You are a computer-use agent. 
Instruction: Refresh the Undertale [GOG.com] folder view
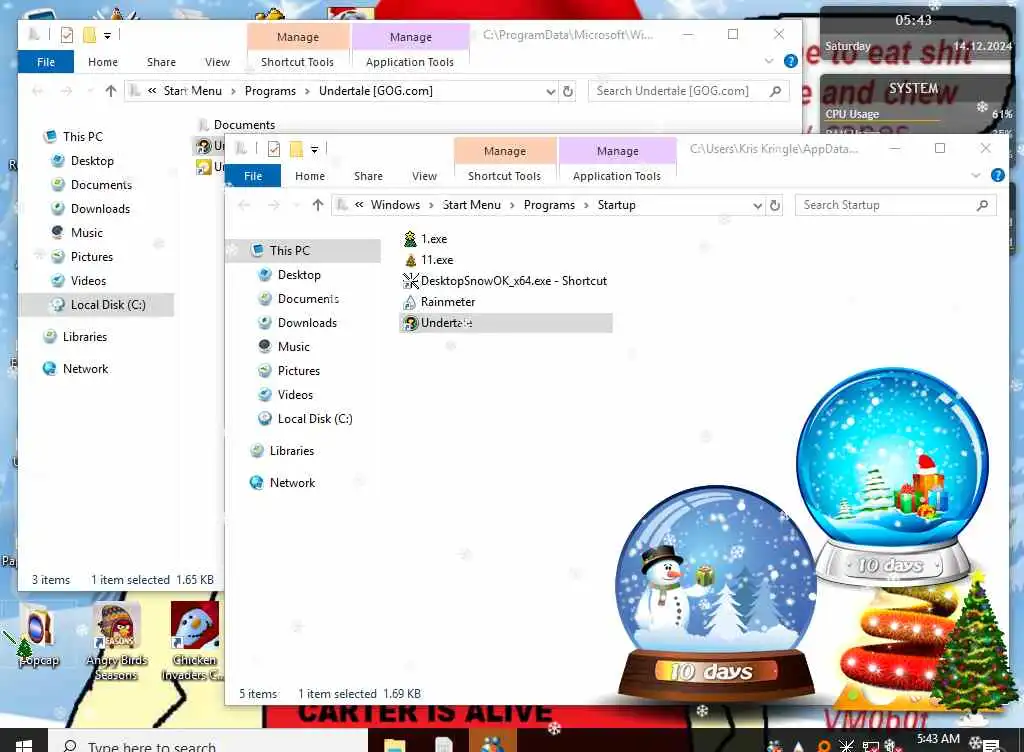(x=568, y=91)
